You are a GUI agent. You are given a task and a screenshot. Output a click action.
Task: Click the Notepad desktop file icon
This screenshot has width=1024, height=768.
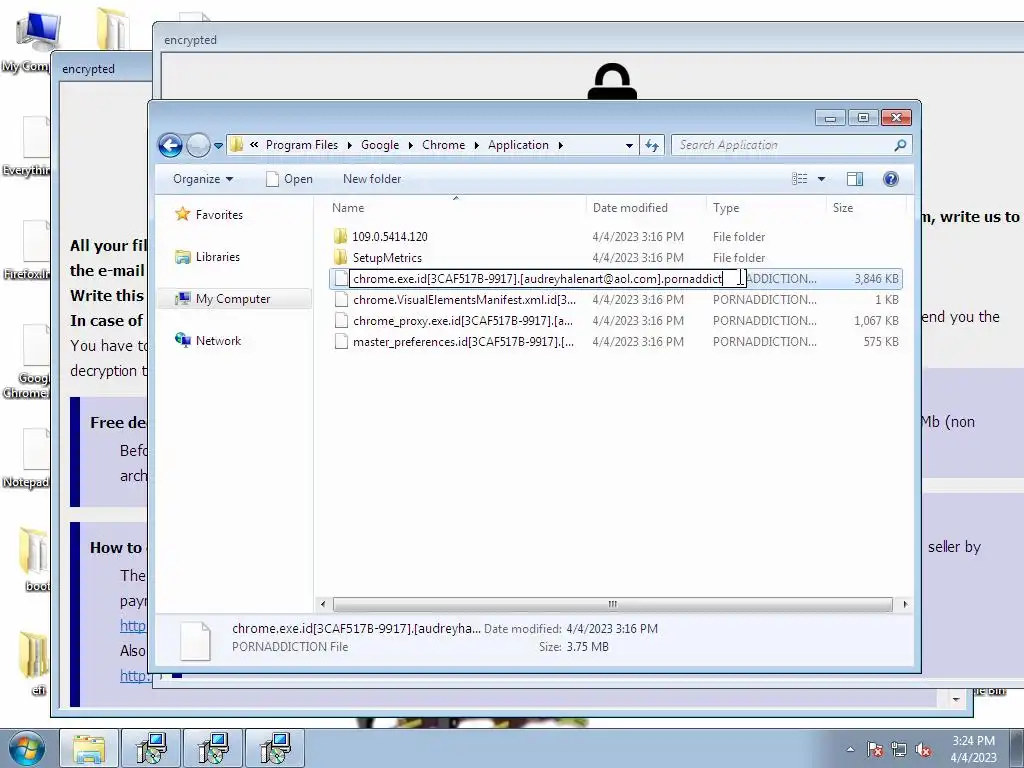point(26,458)
